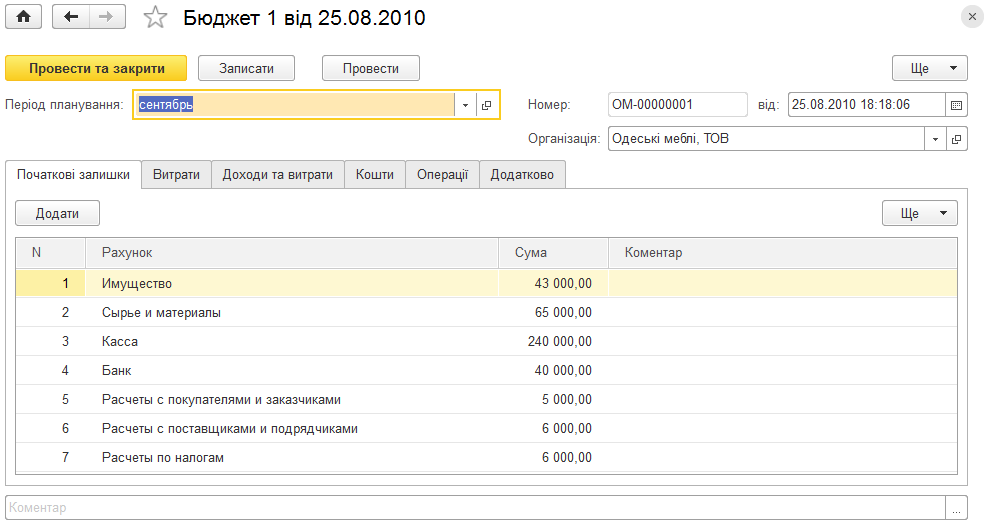Image resolution: width=987 pixels, height=527 pixels.
Task: Open calendar picker for date field
Action: click(956, 105)
